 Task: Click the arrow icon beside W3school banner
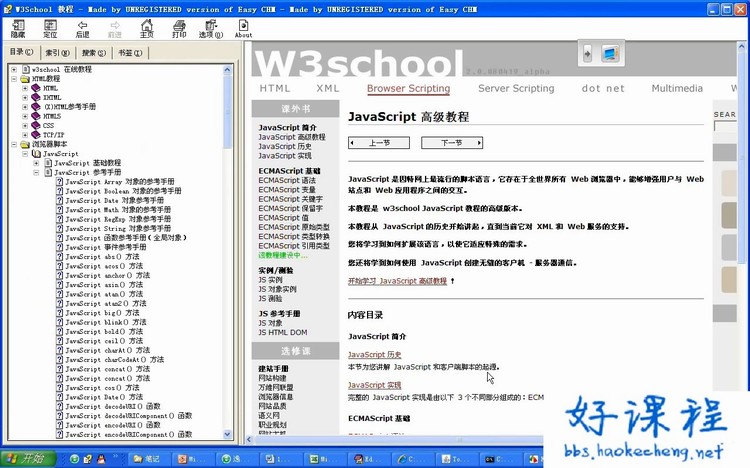587,54
